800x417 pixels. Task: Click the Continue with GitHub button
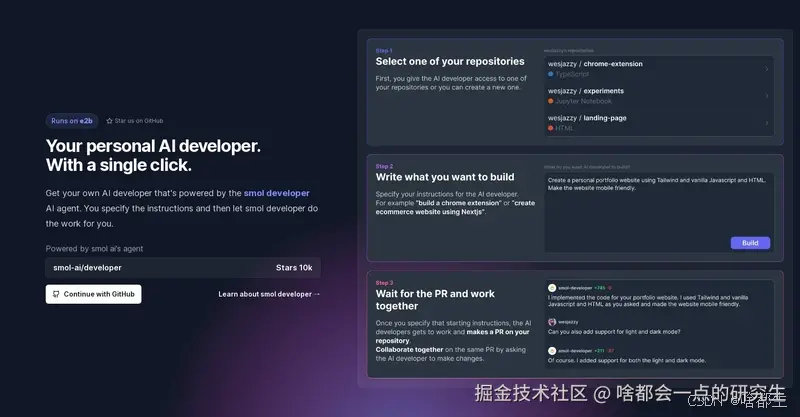click(x=93, y=294)
